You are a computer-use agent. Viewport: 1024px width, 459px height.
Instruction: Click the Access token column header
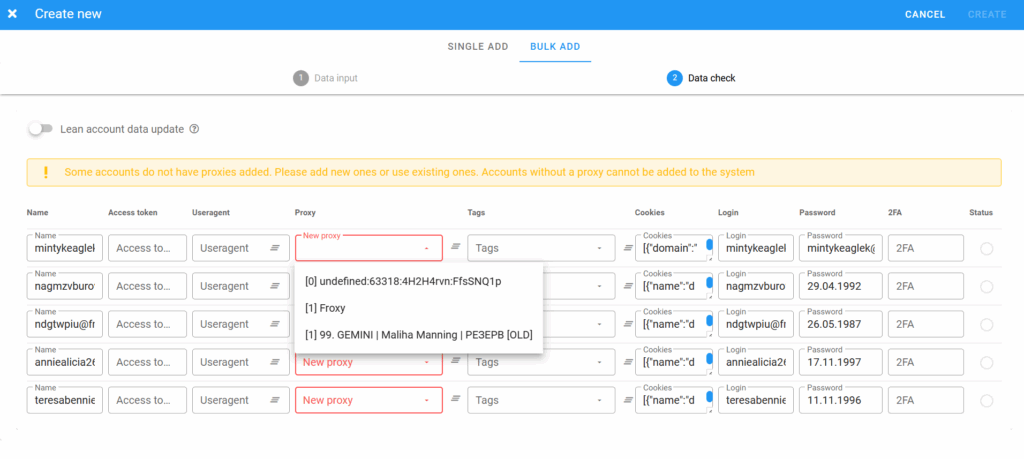pyautogui.click(x=133, y=212)
